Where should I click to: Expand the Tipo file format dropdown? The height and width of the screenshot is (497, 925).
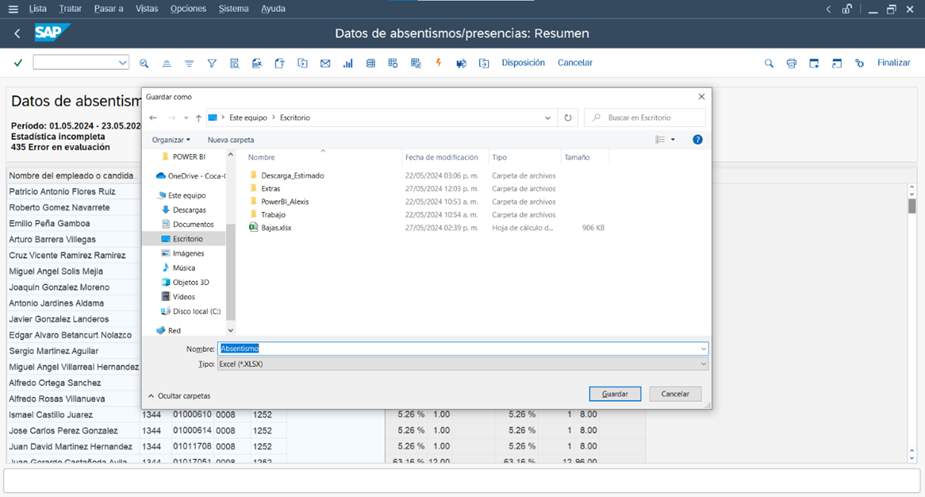point(703,365)
